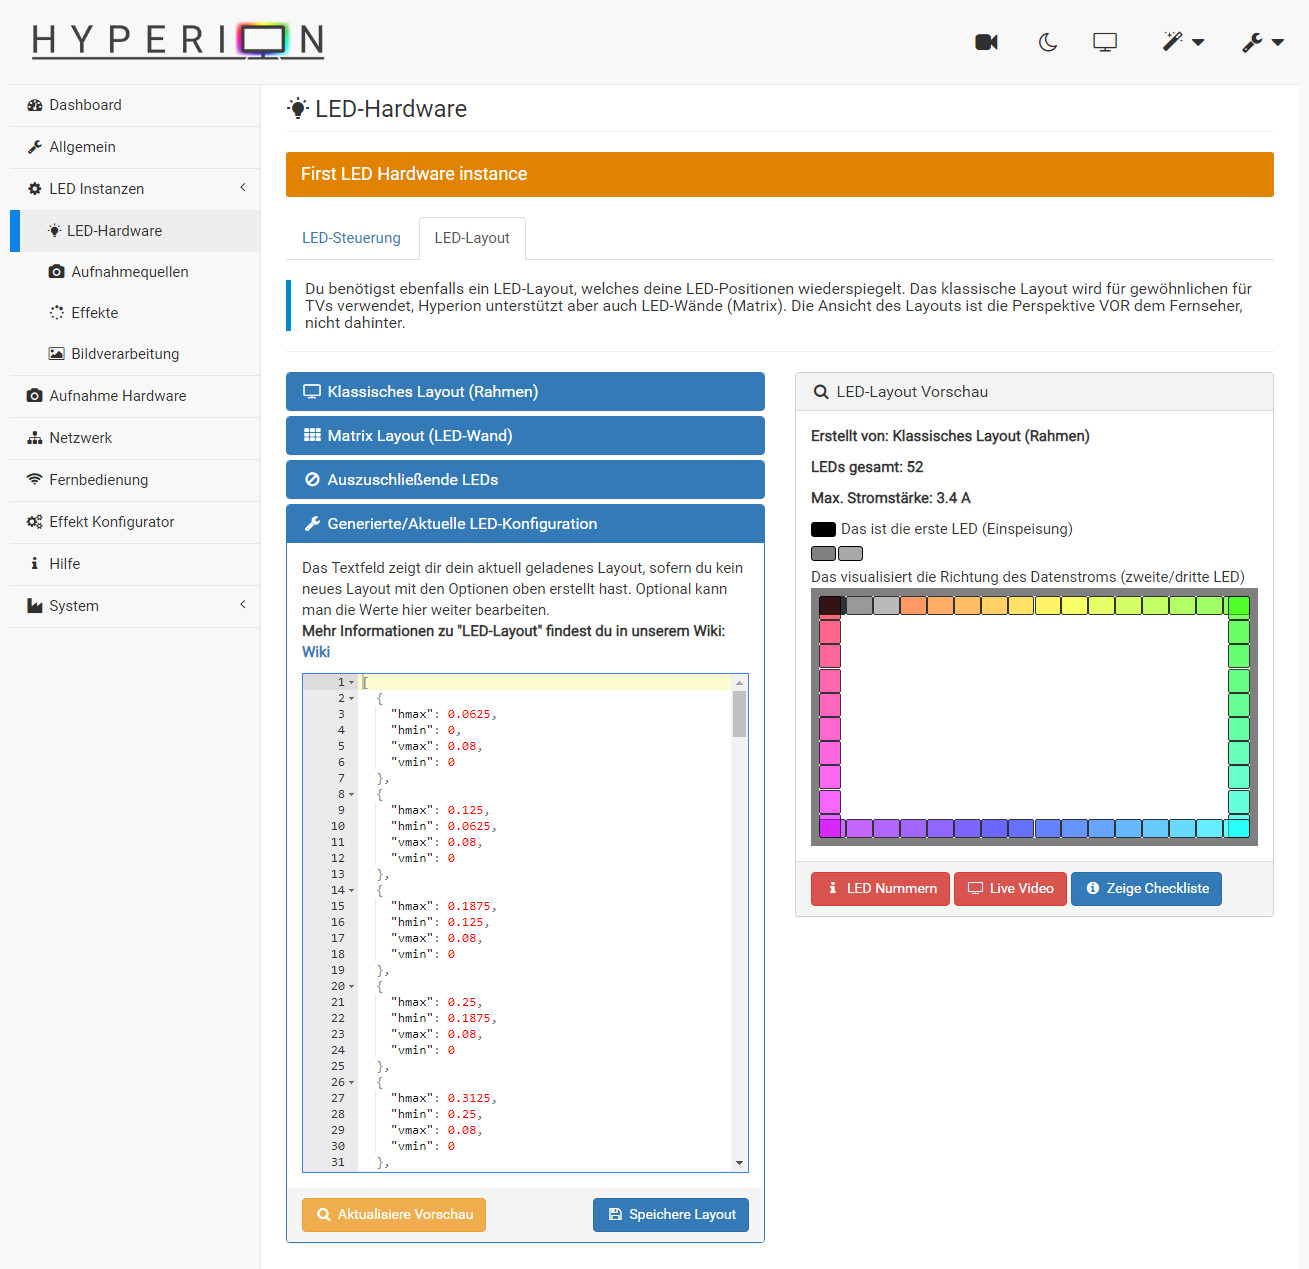Image resolution: width=1309 pixels, height=1269 pixels.
Task: Switch to the LED-Steuerung tab
Action: [351, 238]
